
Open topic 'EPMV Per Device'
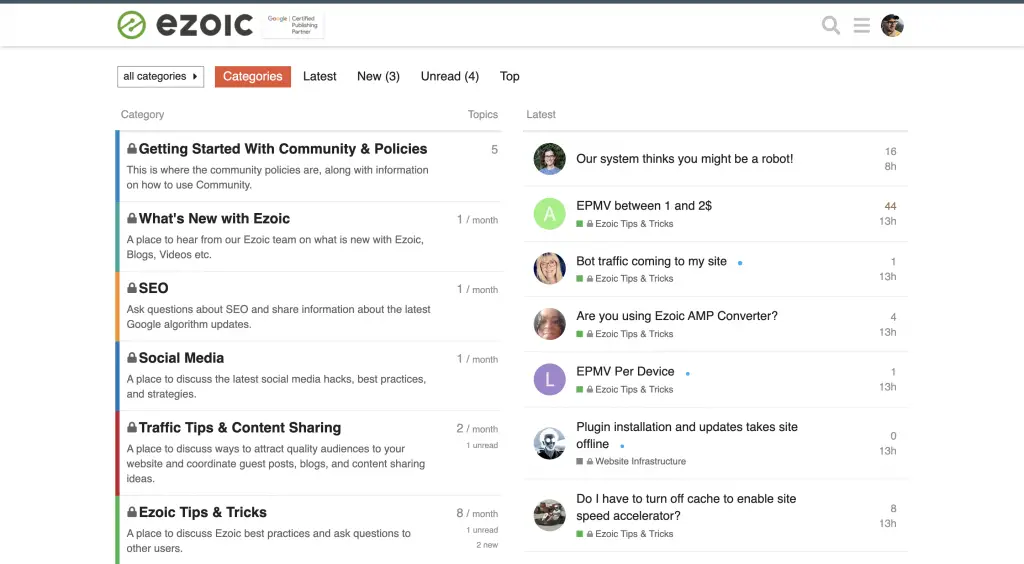[625, 371]
